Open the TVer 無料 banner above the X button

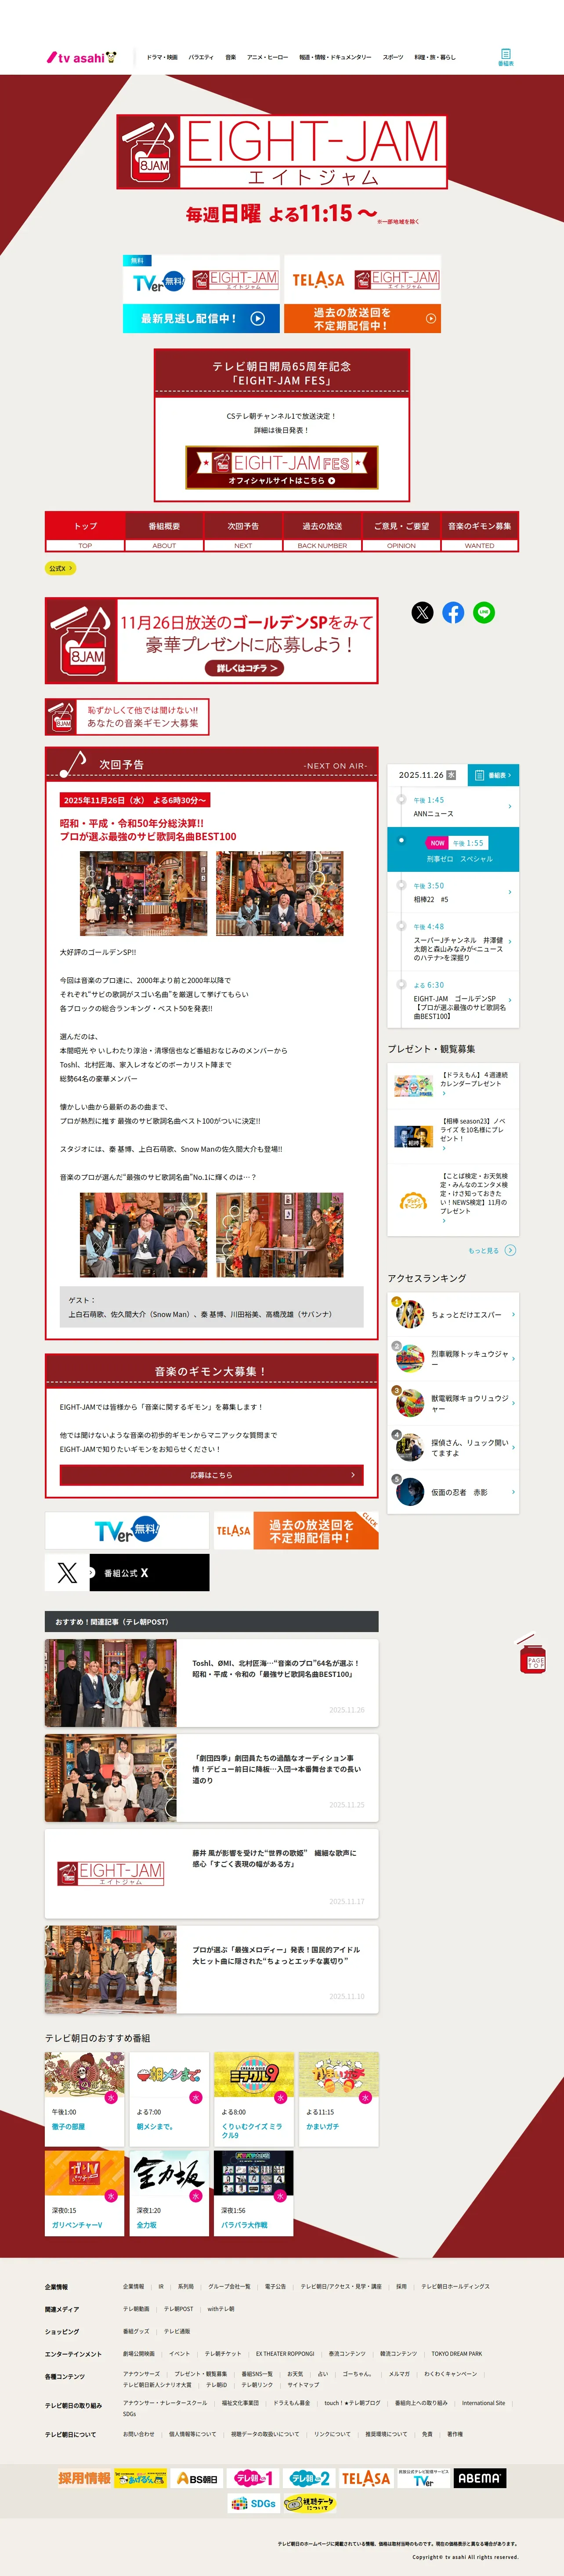pos(127,1530)
